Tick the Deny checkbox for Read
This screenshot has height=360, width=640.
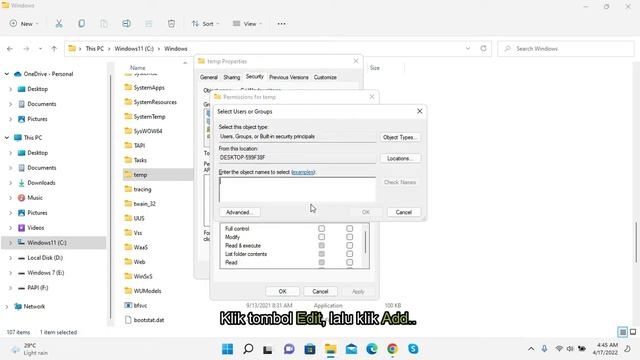[349, 262]
